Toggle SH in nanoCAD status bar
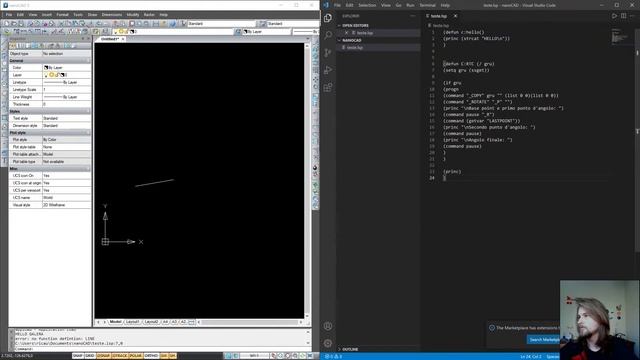Image resolution: width=640 pixels, height=360 pixels. click(172, 356)
